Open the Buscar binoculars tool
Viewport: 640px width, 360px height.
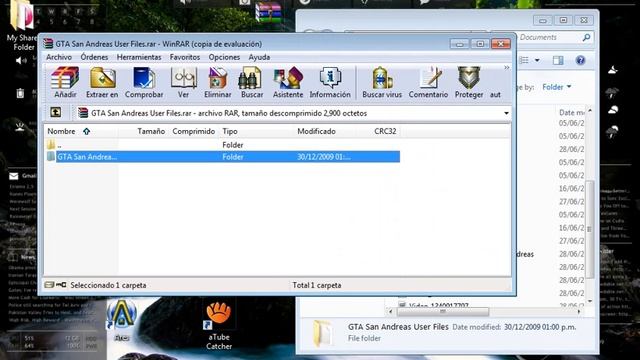coord(251,82)
